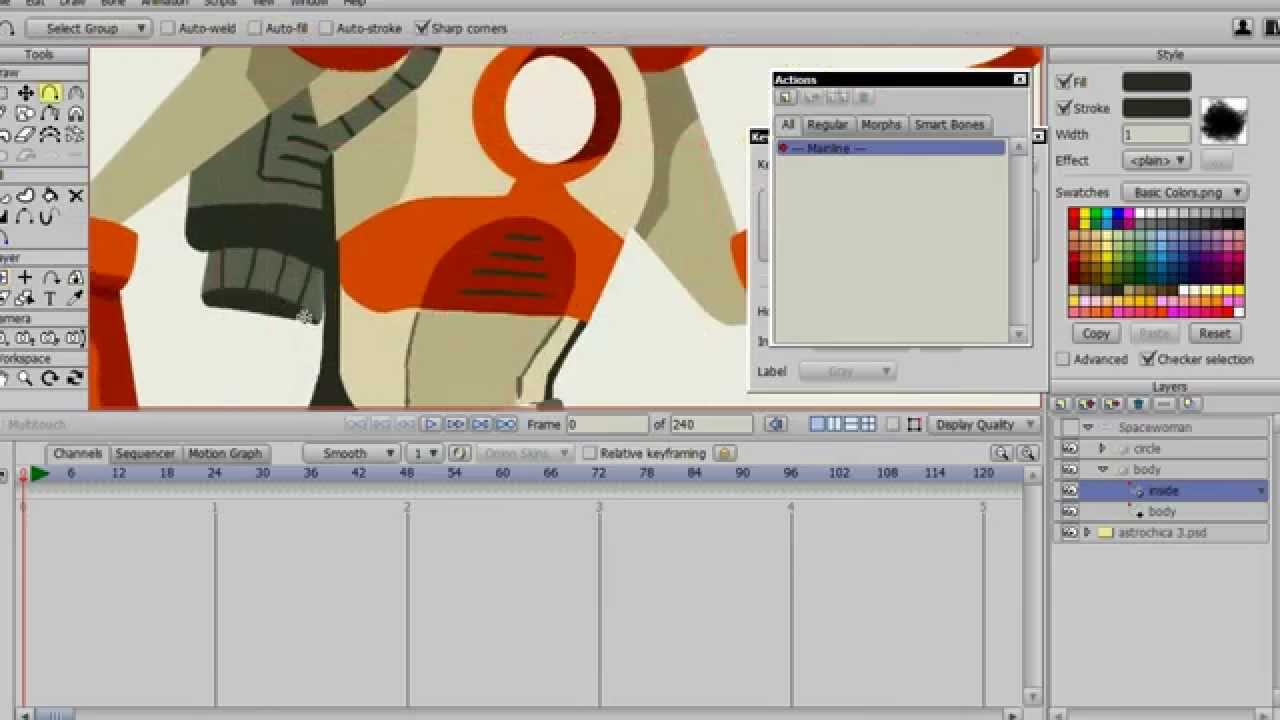
Task: Select the highlighted yellow Add Point tool
Action: (x=50, y=93)
